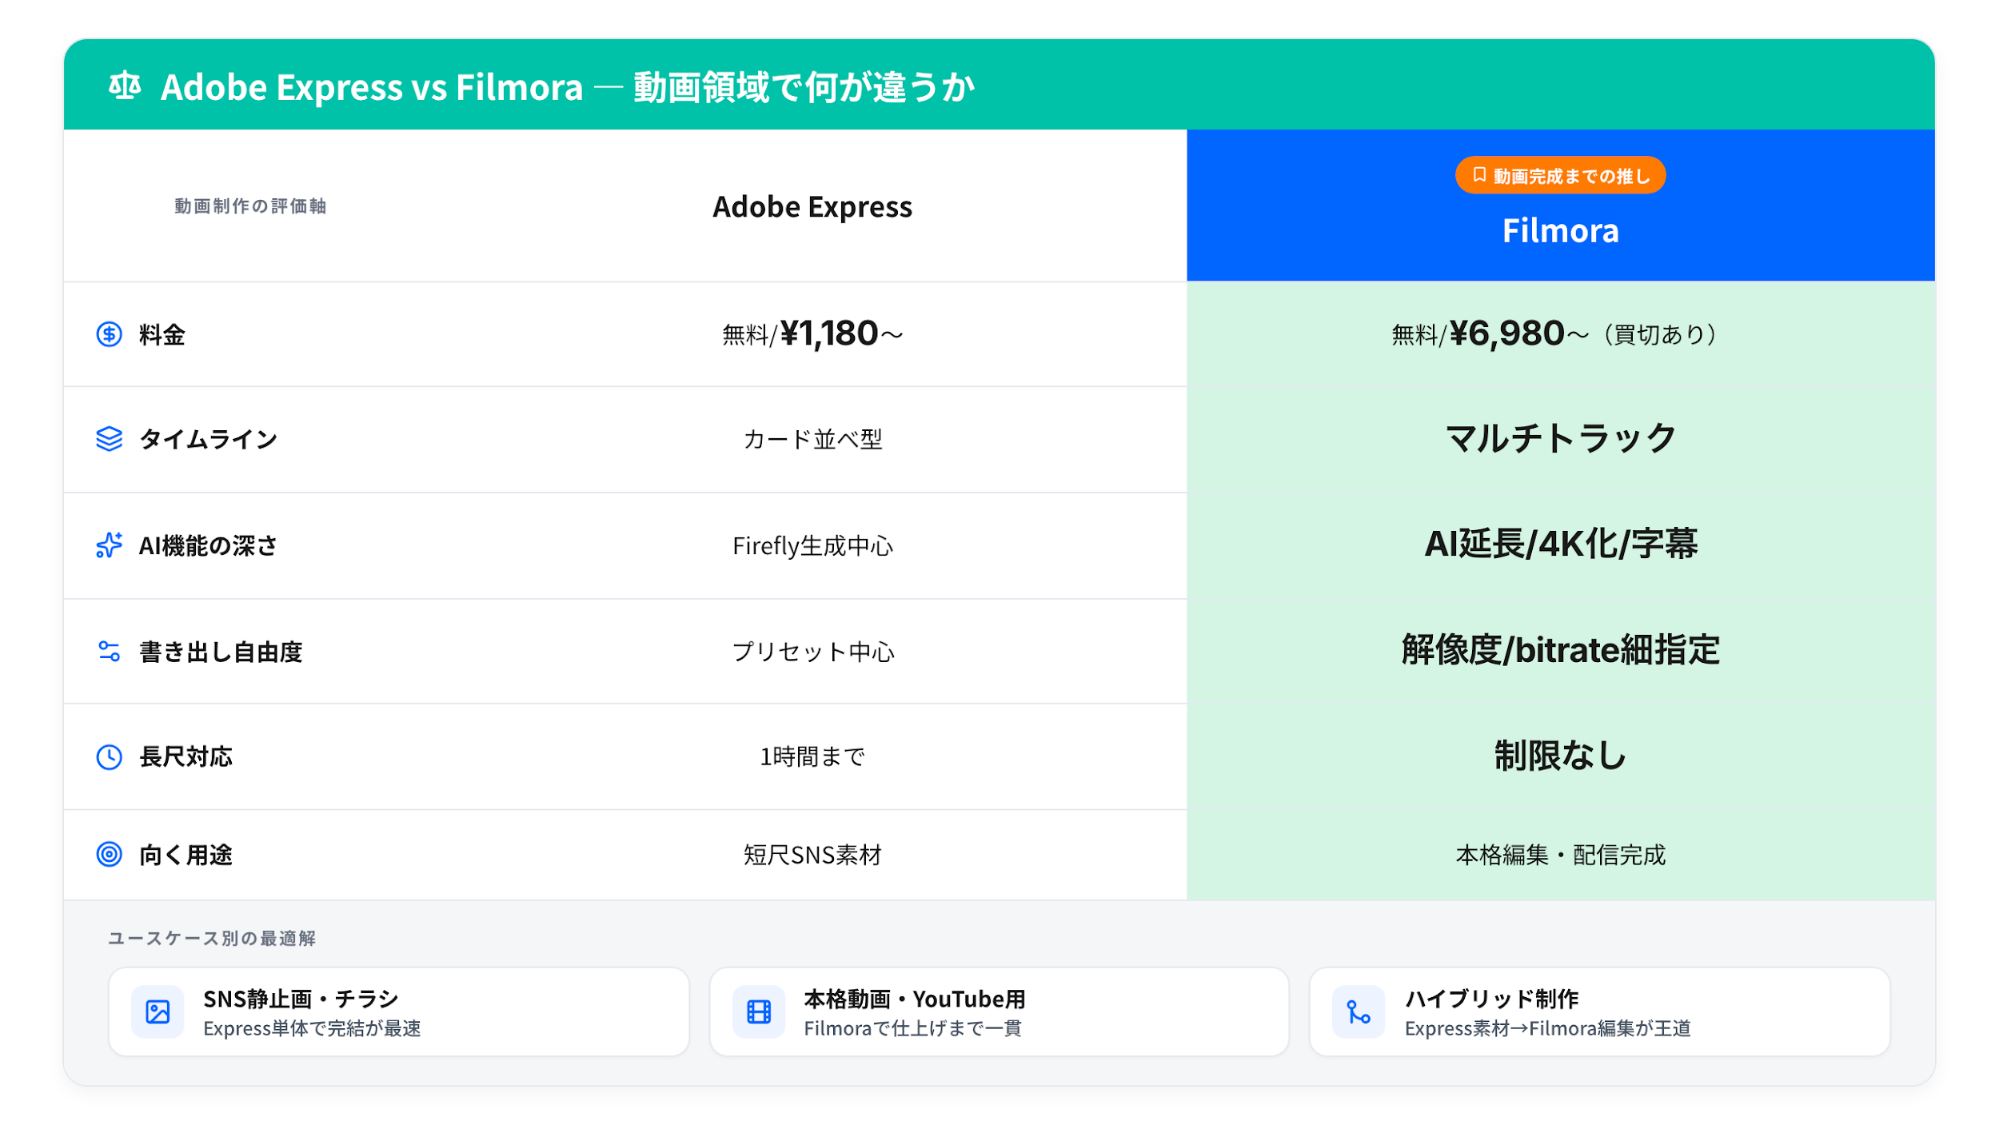Open the SNS静止画・チラシ card

click(399, 1012)
